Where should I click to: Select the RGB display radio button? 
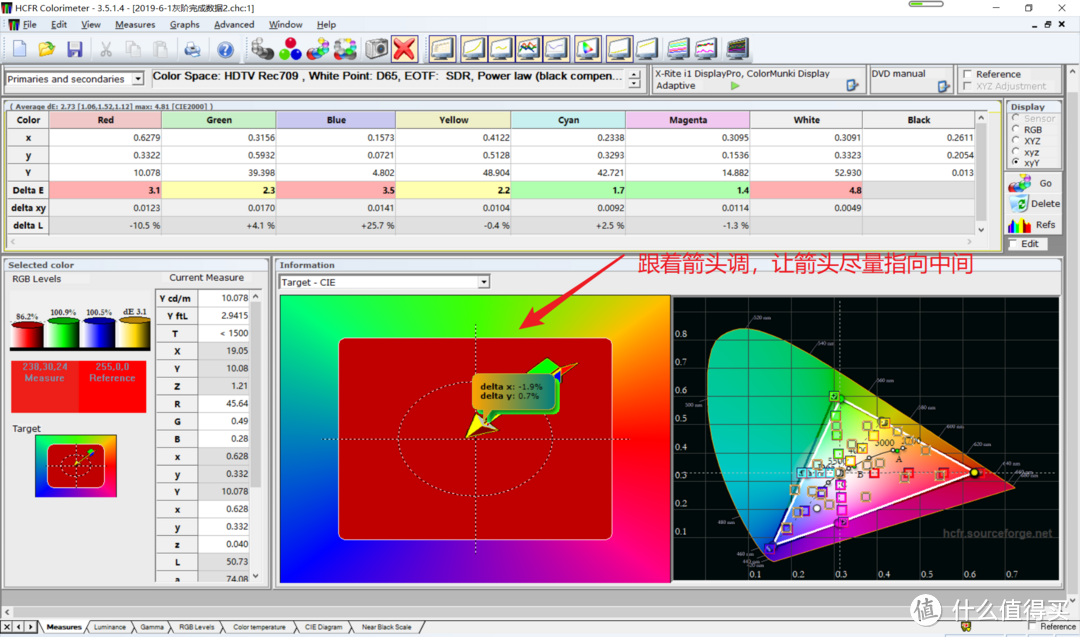coord(1017,129)
